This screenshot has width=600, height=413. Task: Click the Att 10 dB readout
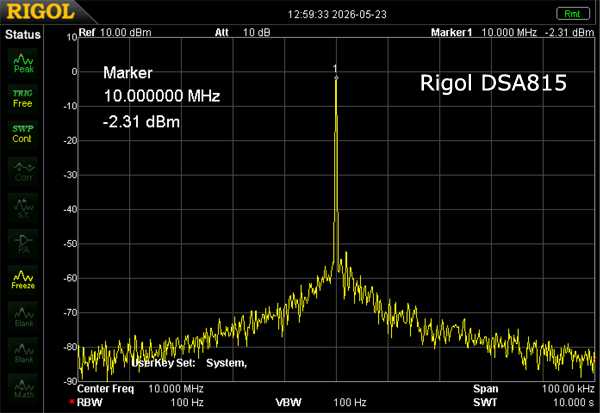(x=243, y=33)
